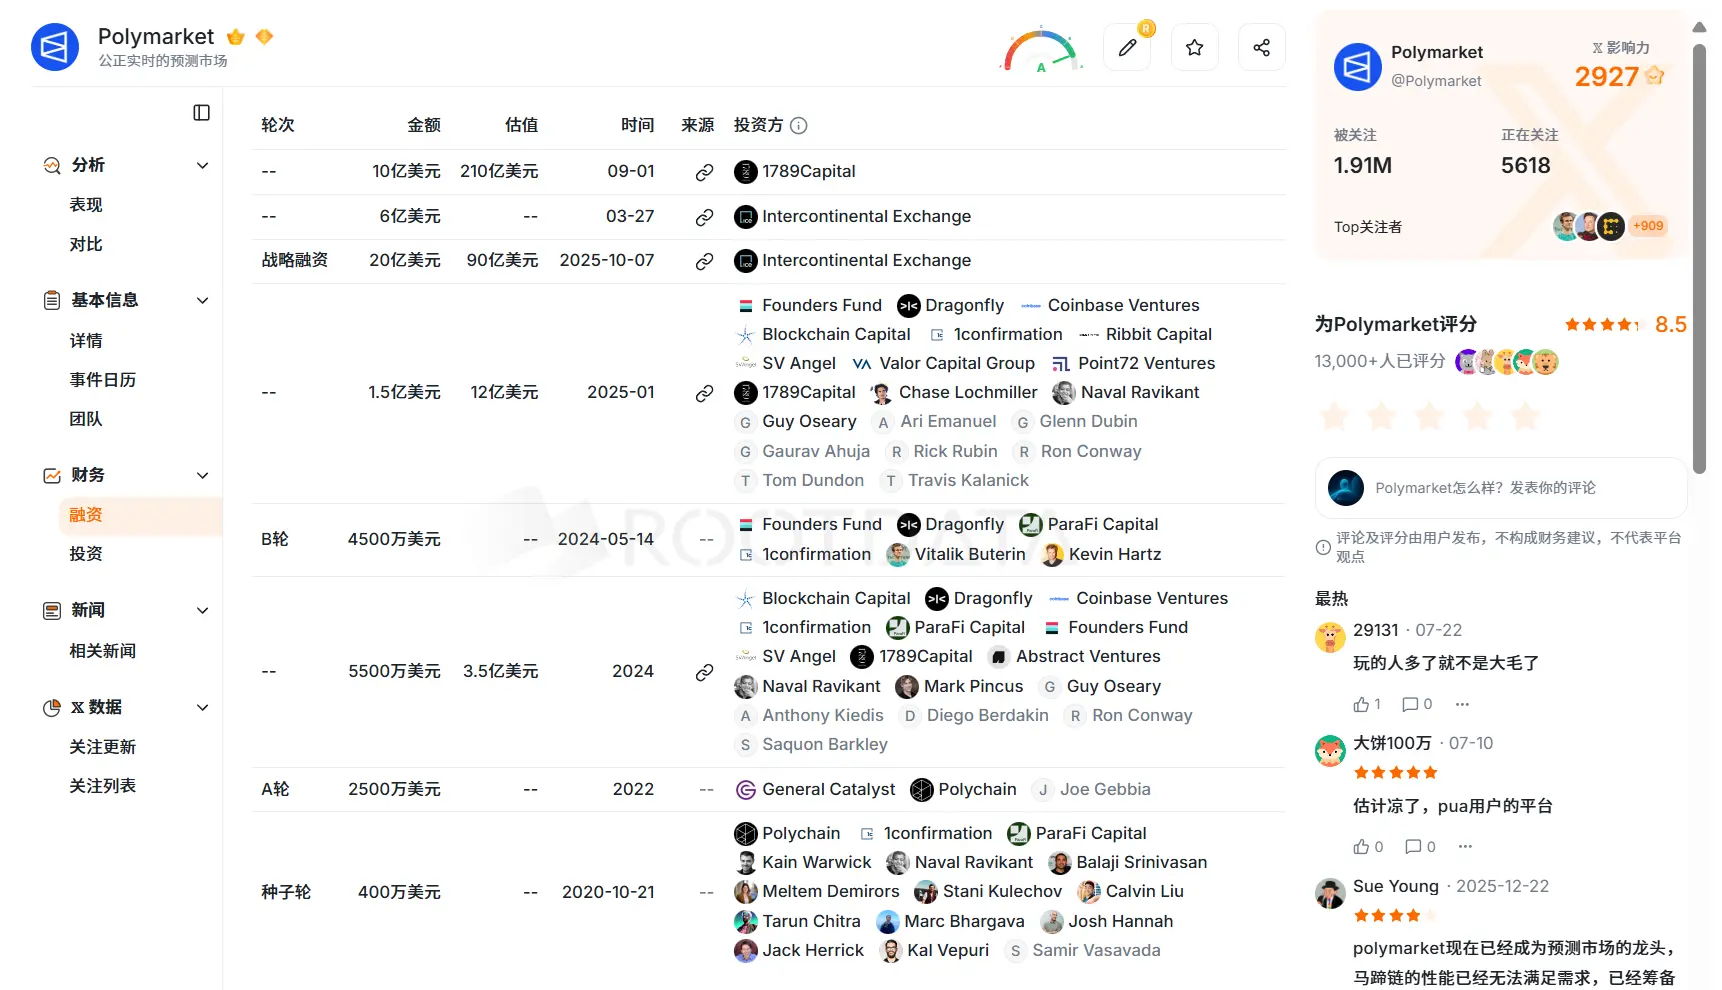Click the rated users avatar group
The width and height of the screenshot is (1722, 990).
point(1507,362)
